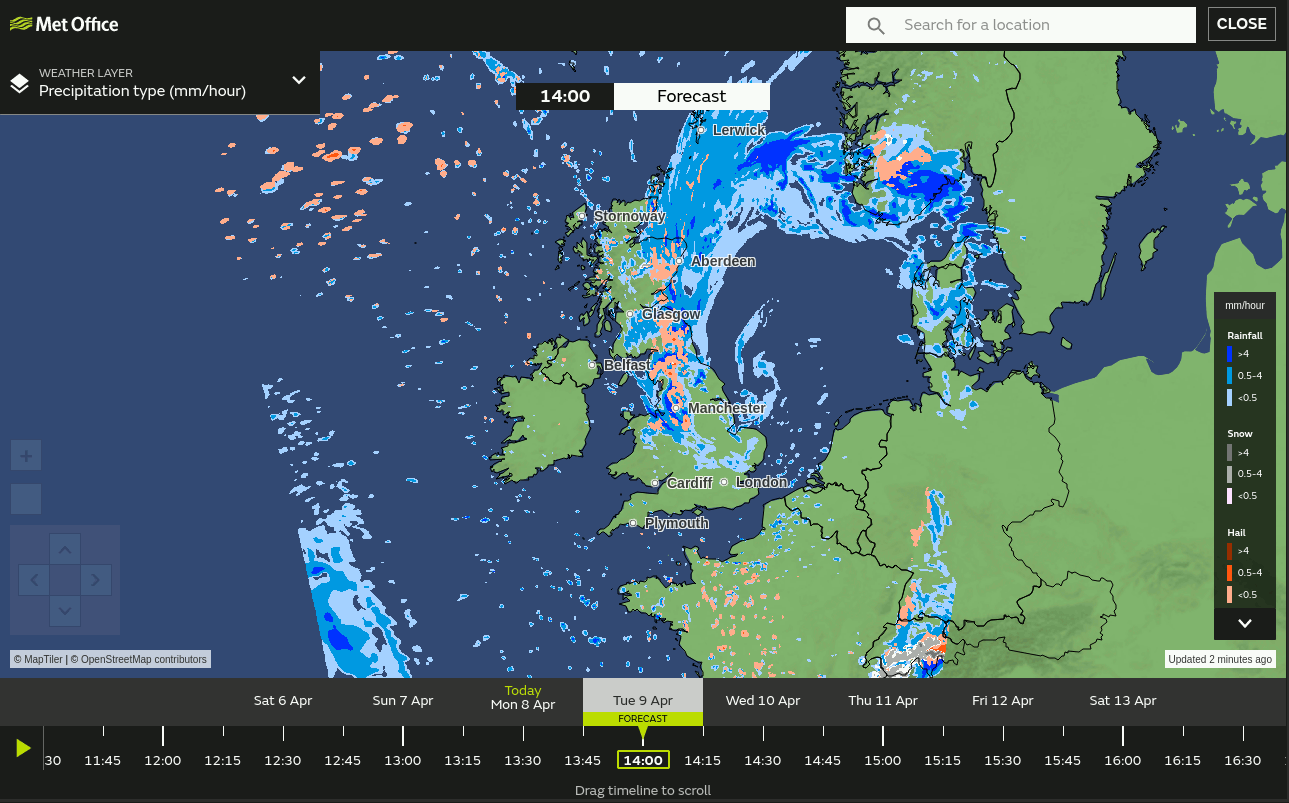Image resolution: width=1289 pixels, height=803 pixels.
Task: Click snow >4 legend swatch
Action: point(1229,452)
